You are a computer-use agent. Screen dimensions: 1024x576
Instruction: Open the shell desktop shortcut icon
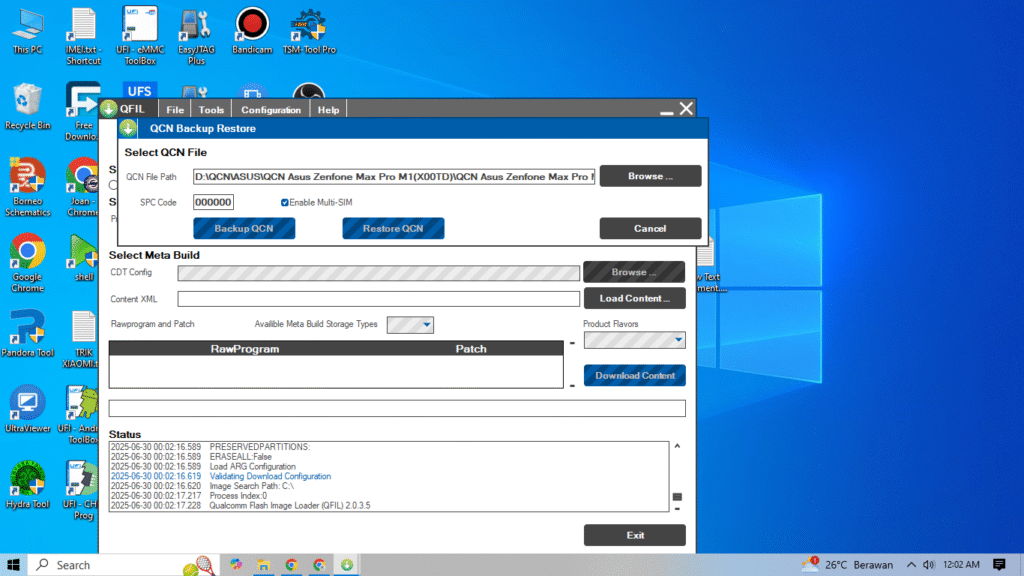tap(84, 258)
